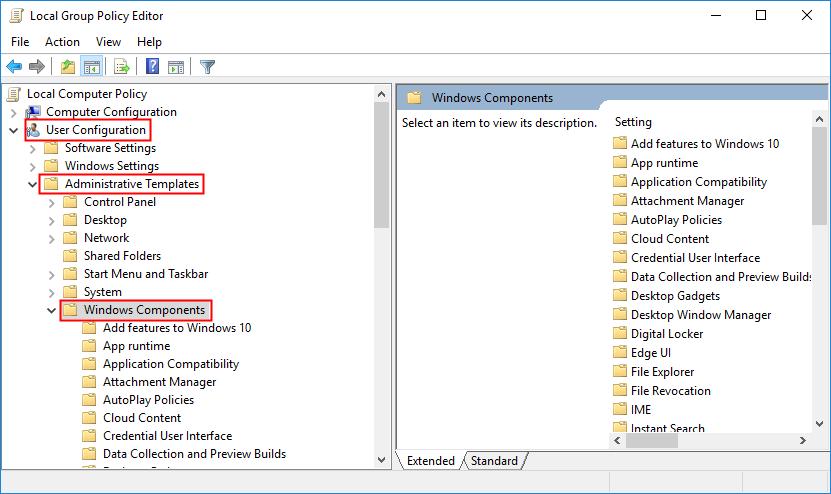Toggle the Show/Hide Console Tree icon
Screen dimensions: 831x494
click(x=91, y=67)
